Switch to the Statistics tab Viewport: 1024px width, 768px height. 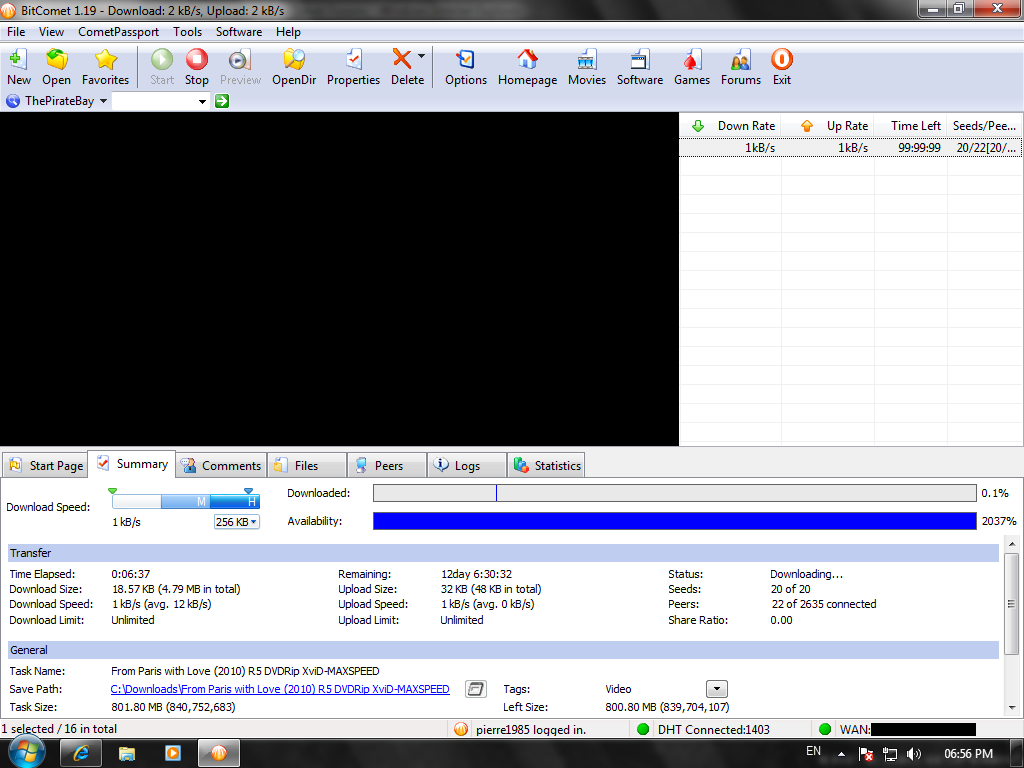coord(547,466)
